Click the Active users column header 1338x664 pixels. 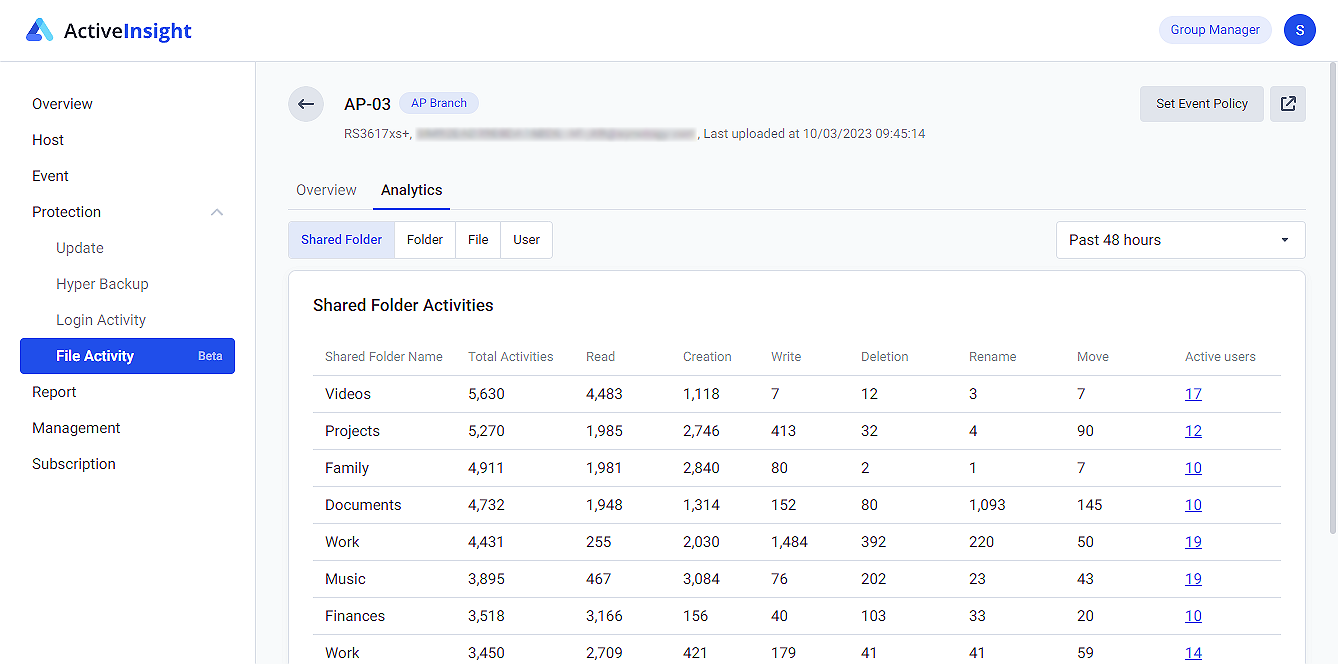pyautogui.click(x=1220, y=357)
